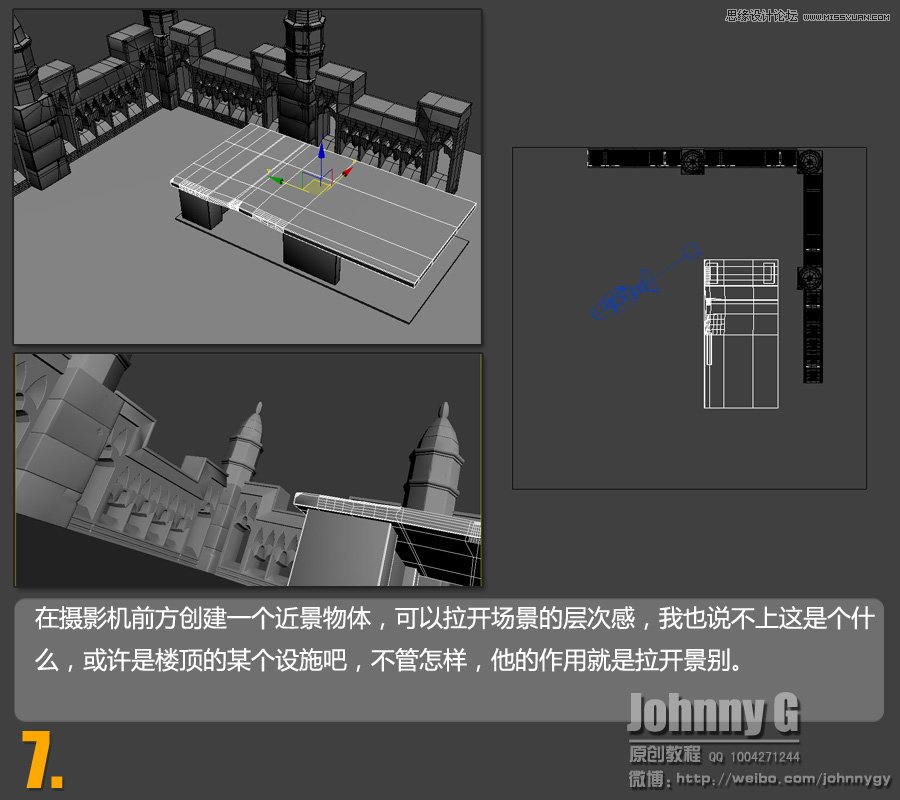Viewport: 900px width, 800px height.
Task: Select the red Y-axis arrow of the move gizmo
Action: point(347,172)
